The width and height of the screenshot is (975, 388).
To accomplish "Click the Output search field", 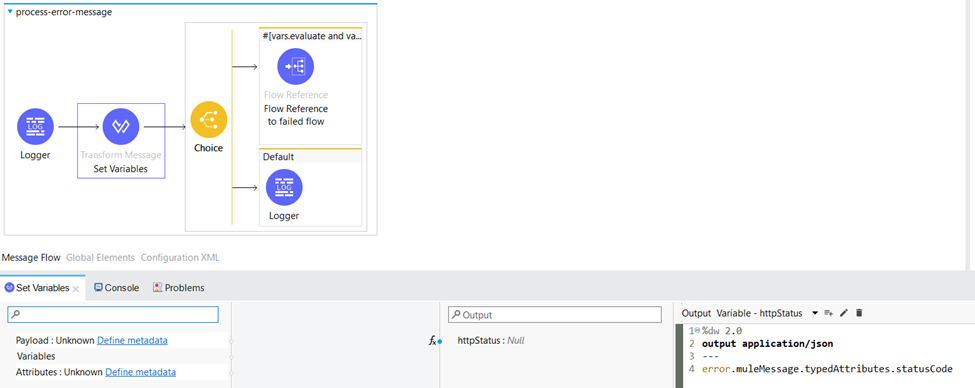I will [555, 315].
